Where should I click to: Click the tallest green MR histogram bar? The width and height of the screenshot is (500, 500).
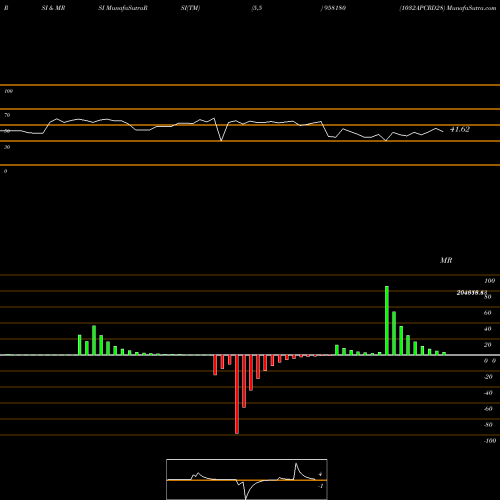(387, 320)
